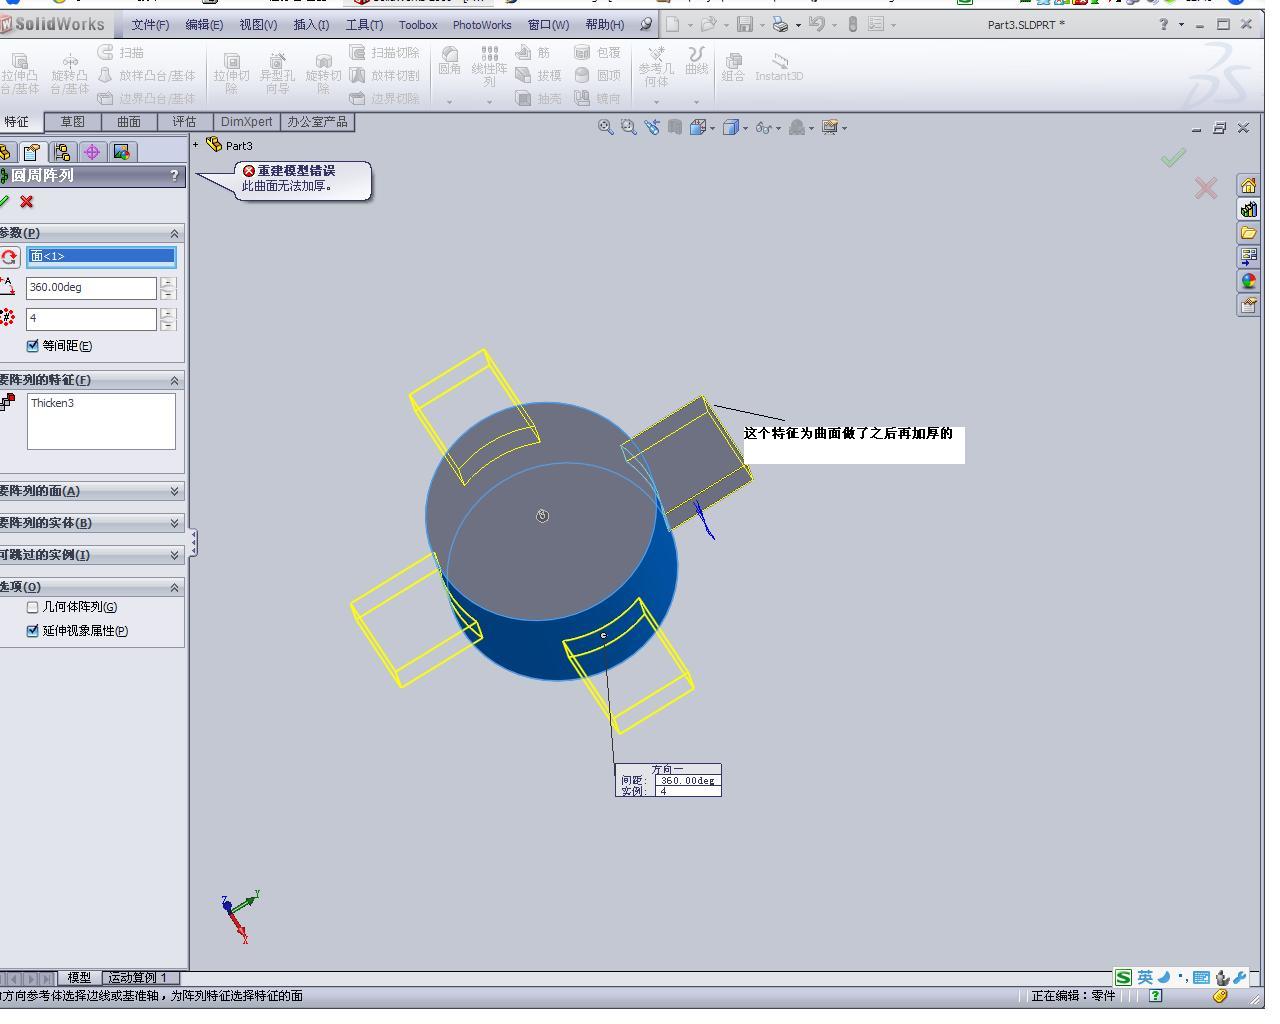The height and width of the screenshot is (1024, 1280).
Task: Open the 运动算例 1 Motion Study tab
Action: 138,978
